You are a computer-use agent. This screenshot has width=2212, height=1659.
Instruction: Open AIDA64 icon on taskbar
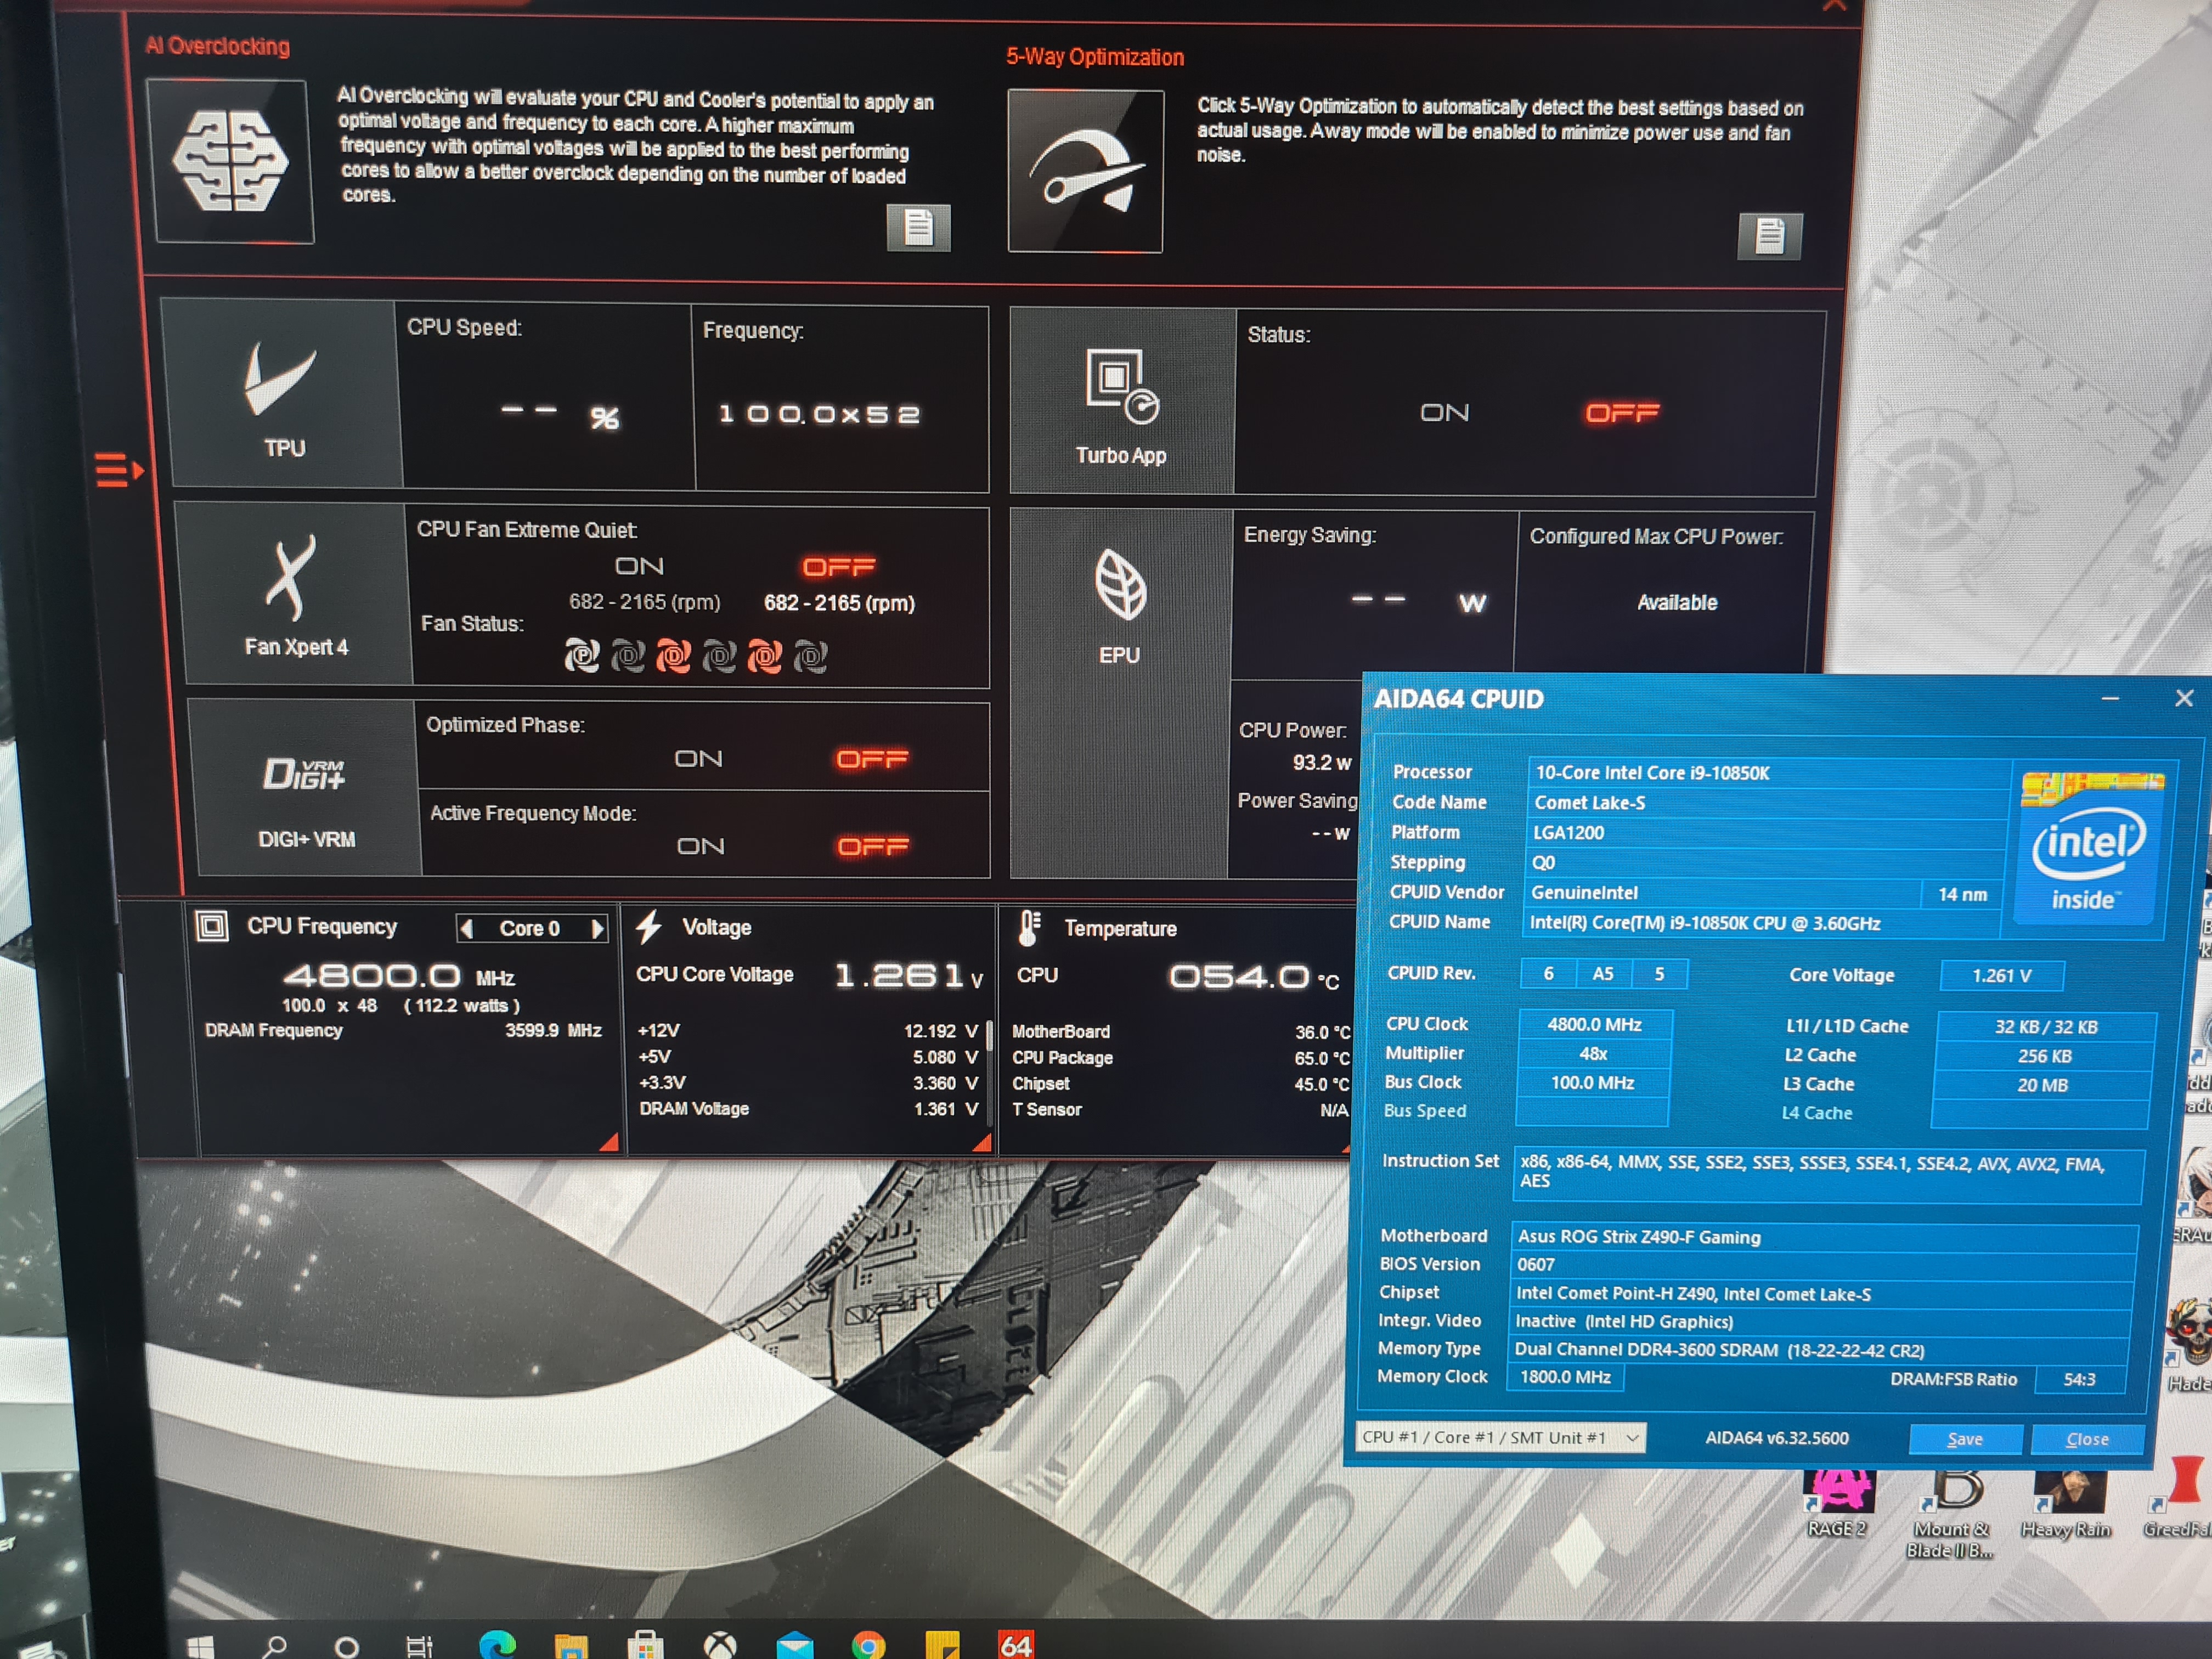coord(1016,1644)
